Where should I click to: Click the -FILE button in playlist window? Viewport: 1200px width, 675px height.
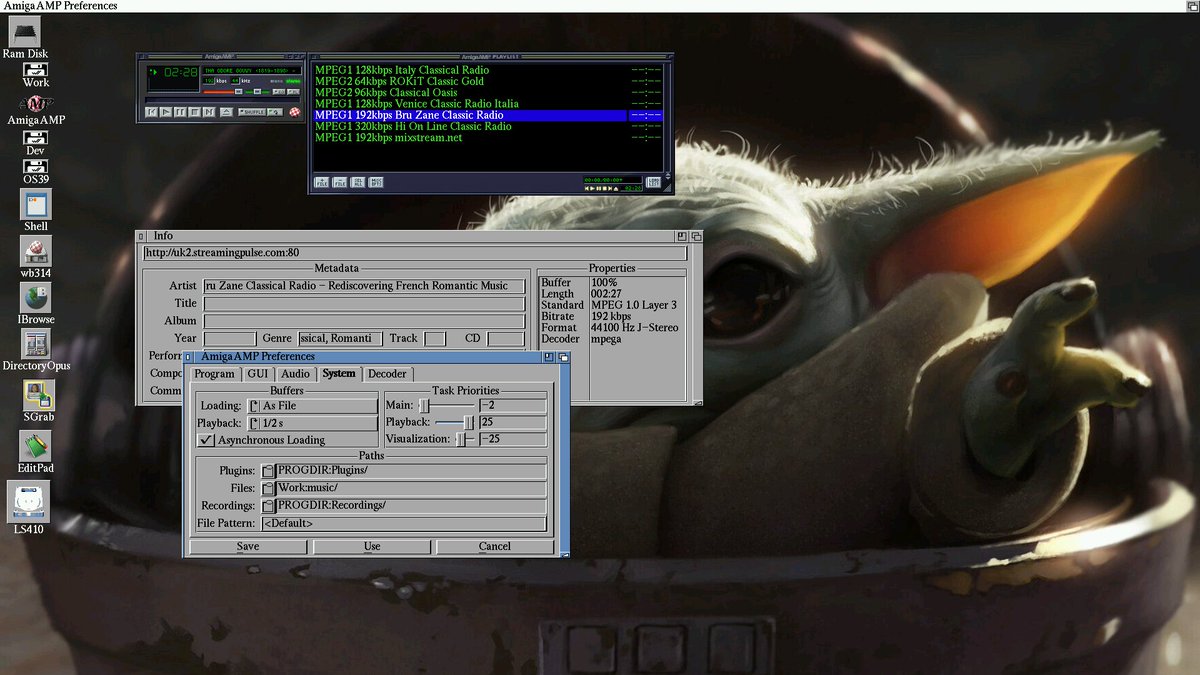(x=340, y=182)
